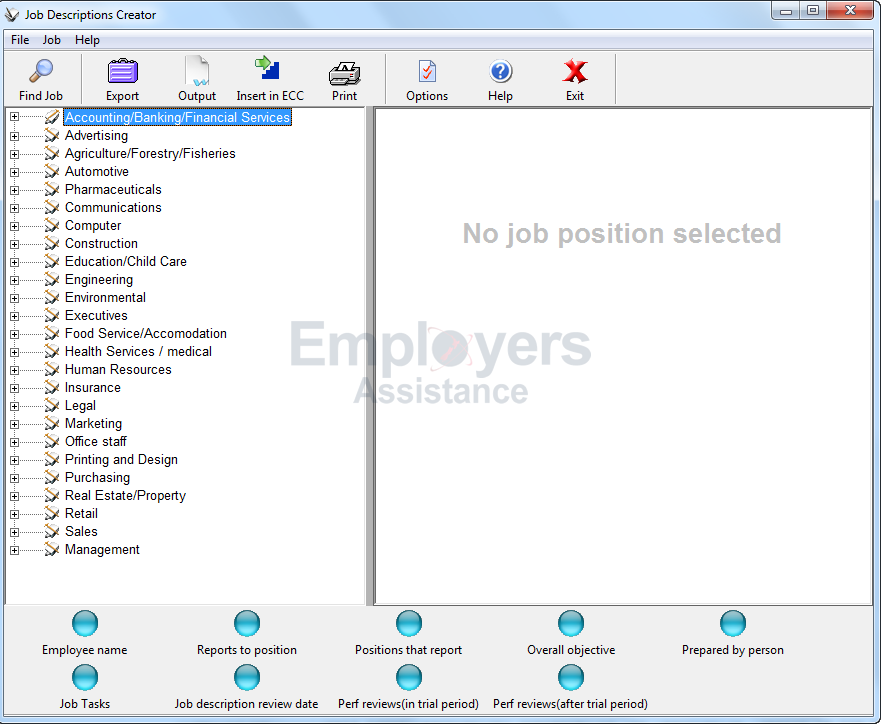Click the splitter between tree and preview

click(370, 355)
